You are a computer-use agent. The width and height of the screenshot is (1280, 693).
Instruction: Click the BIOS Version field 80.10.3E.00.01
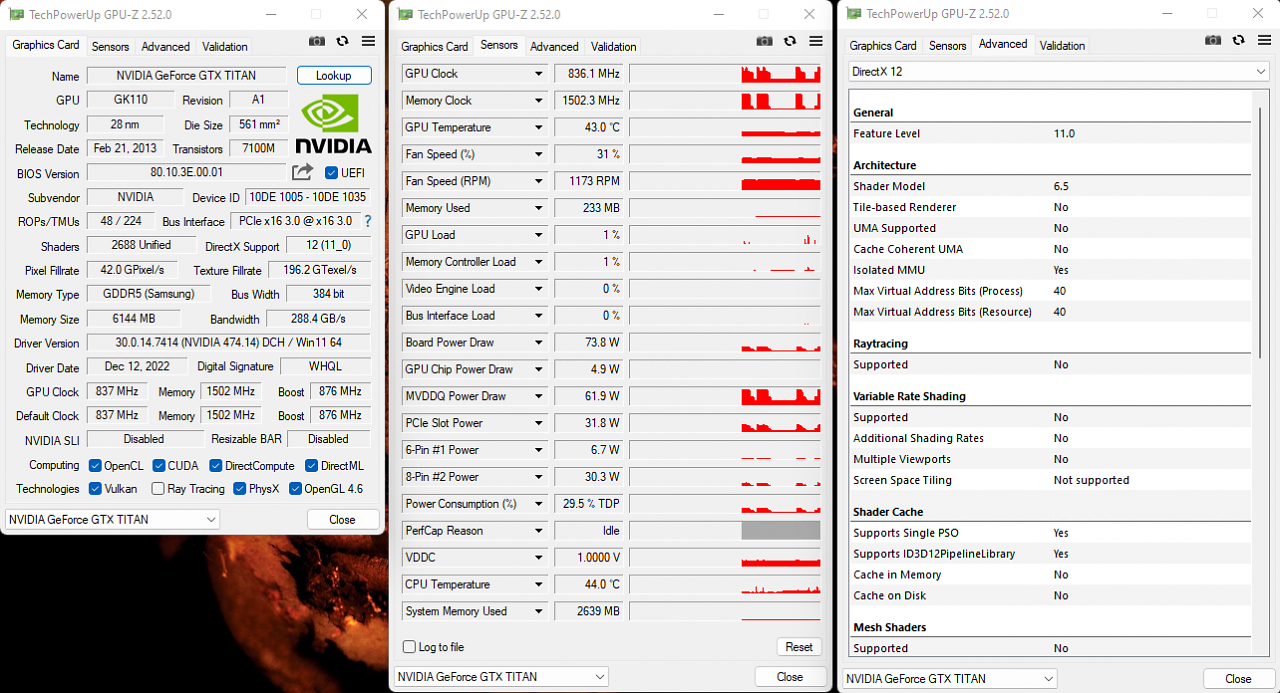click(x=187, y=173)
